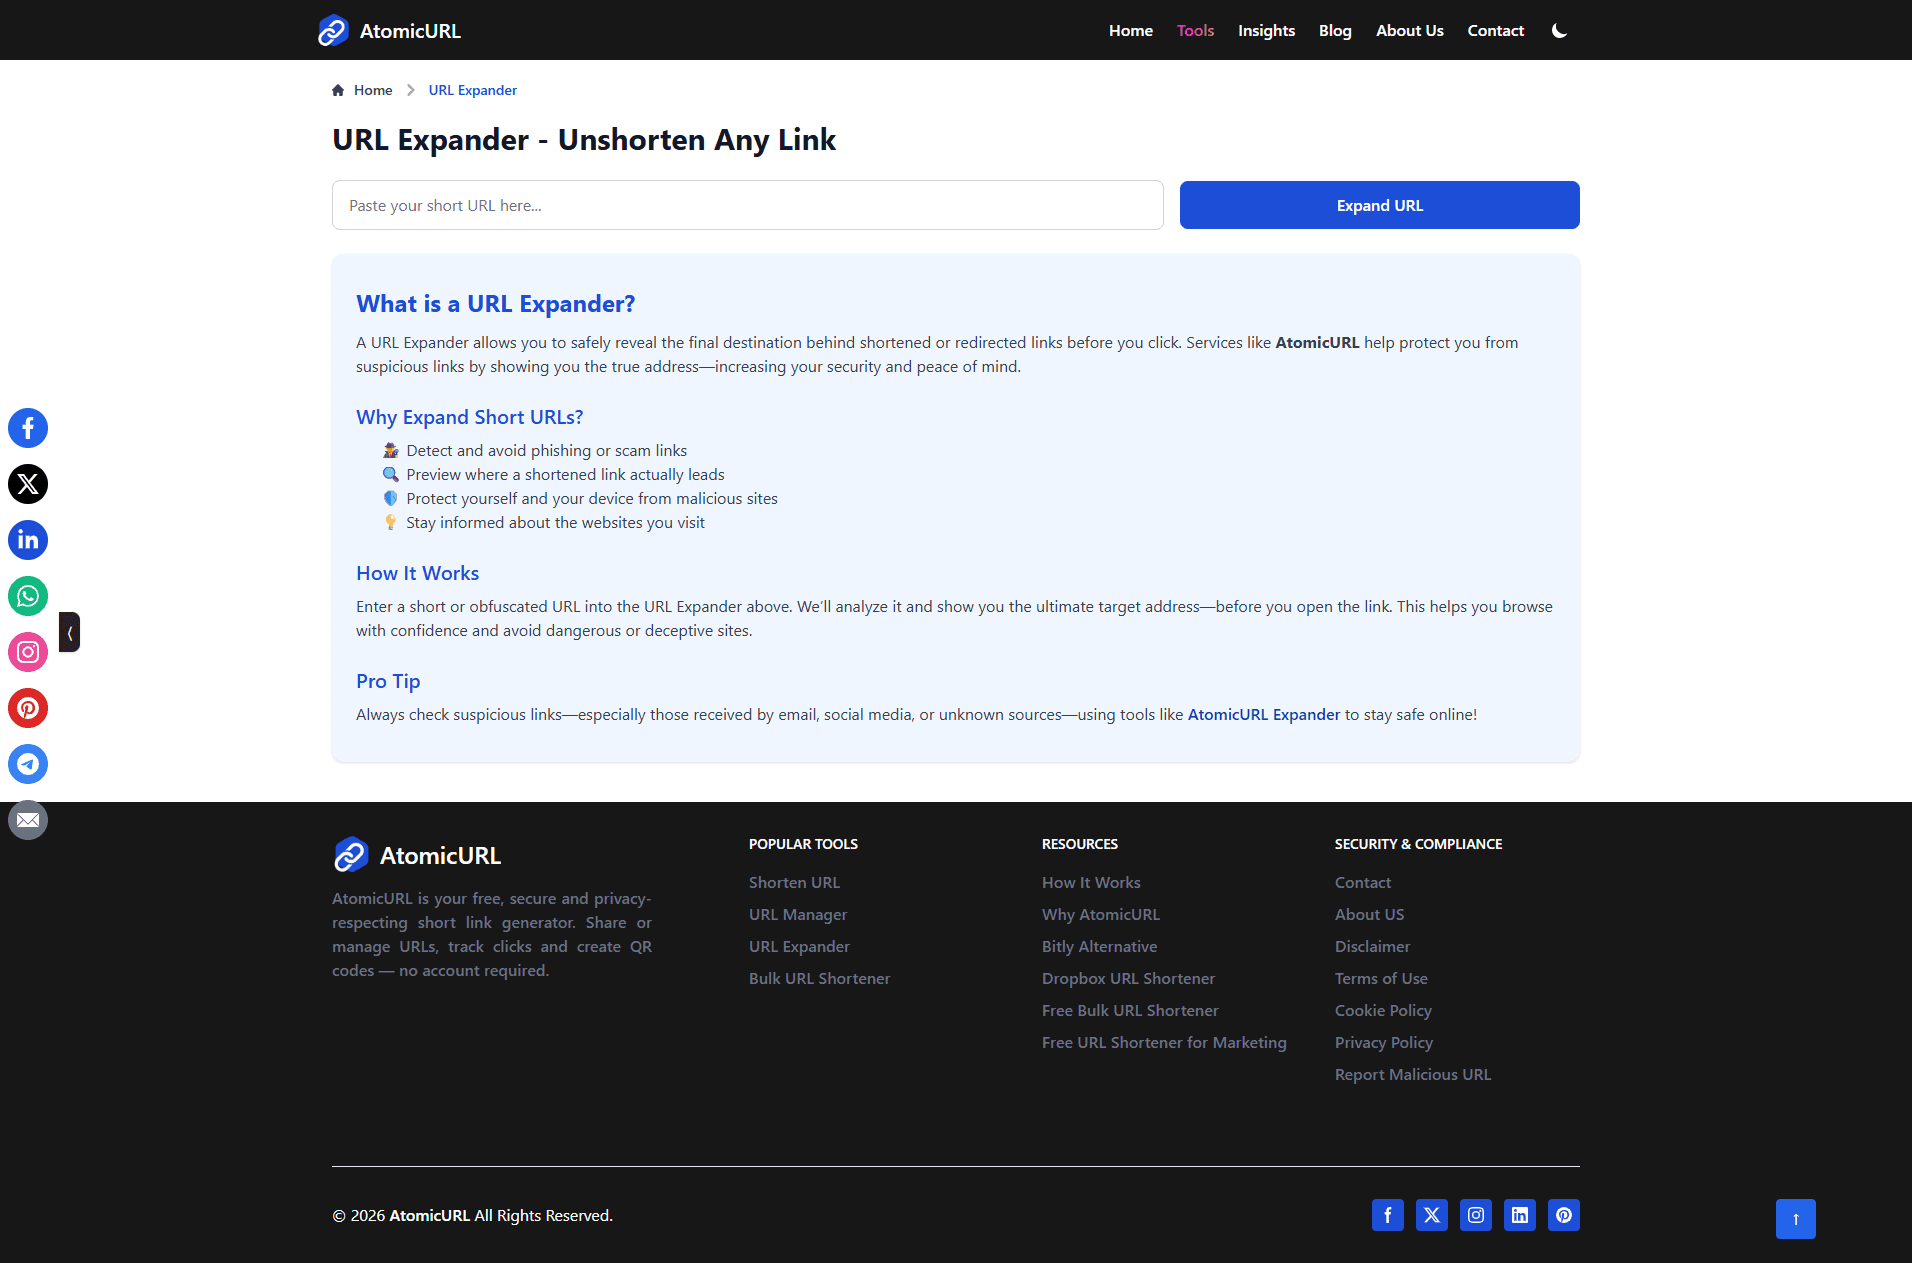Viewport: 1912px width, 1263px height.
Task: Focus the short URL input field
Action: click(748, 205)
